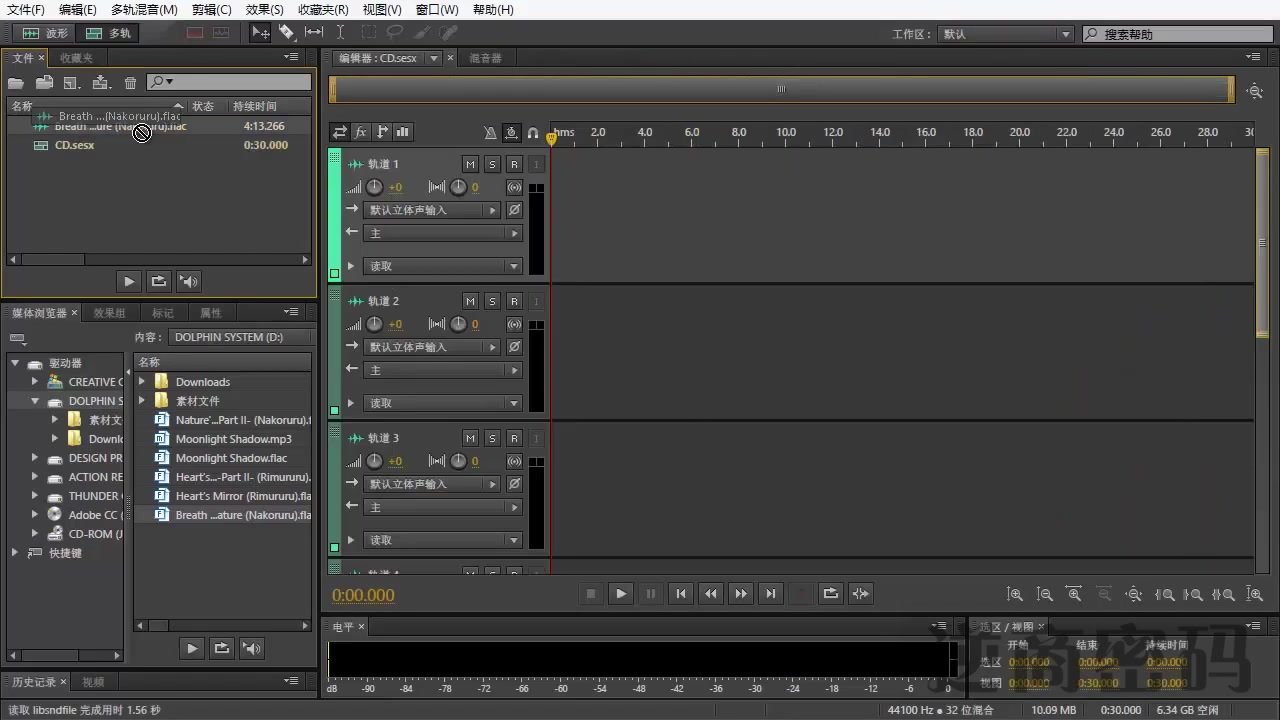Click the 搜索帮助 search field
The height and width of the screenshot is (720, 1280).
(1177, 34)
